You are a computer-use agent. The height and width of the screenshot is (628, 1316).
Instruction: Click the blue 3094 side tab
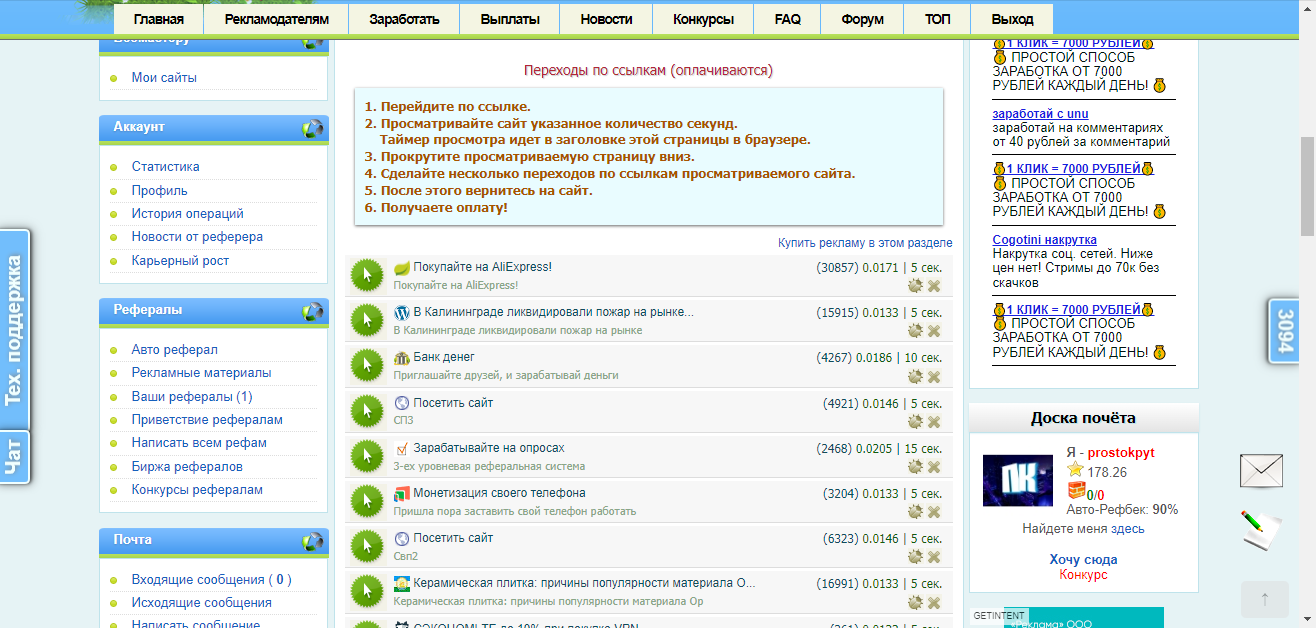point(1284,329)
